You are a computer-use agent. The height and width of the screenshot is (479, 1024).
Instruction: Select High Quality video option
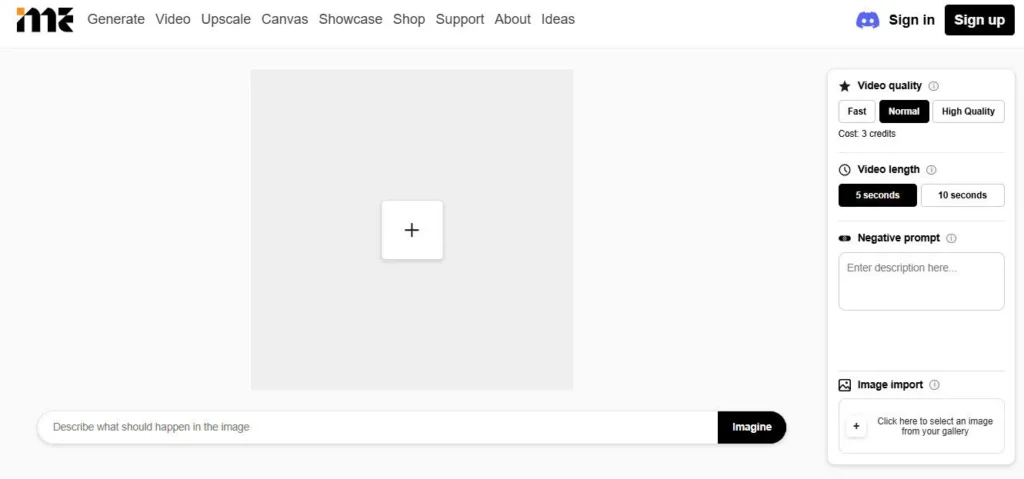968,111
